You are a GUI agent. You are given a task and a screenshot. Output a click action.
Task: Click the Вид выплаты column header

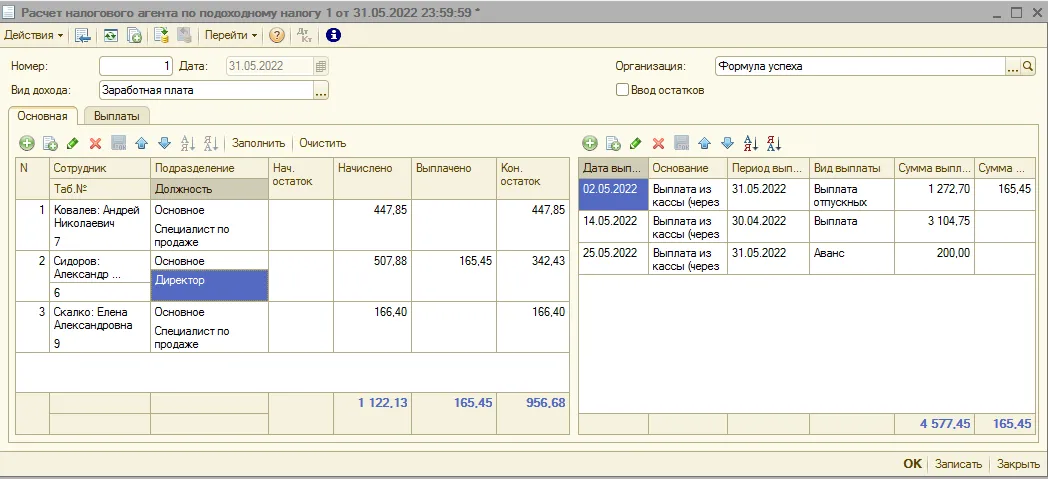coord(851,168)
